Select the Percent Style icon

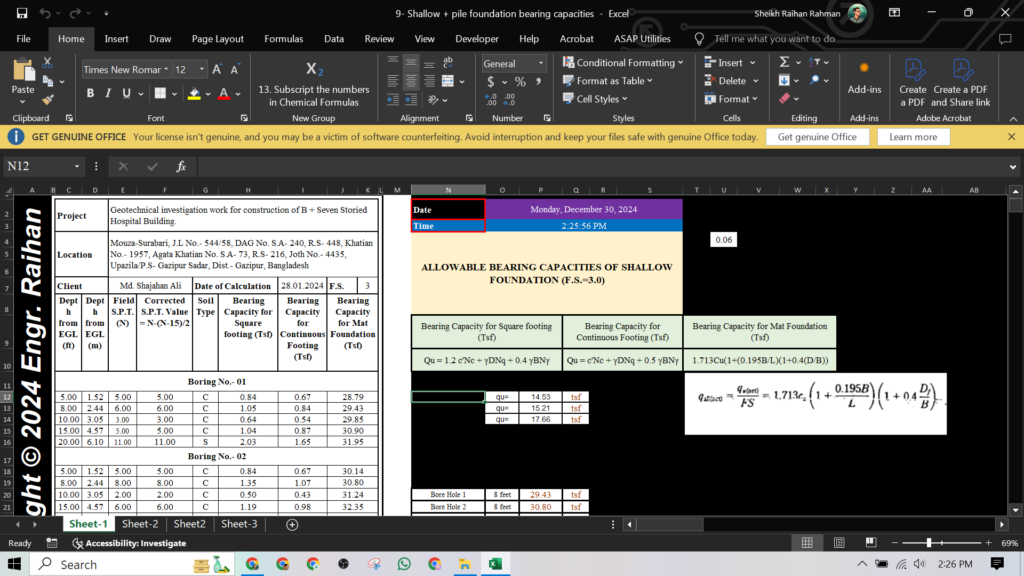(x=521, y=81)
